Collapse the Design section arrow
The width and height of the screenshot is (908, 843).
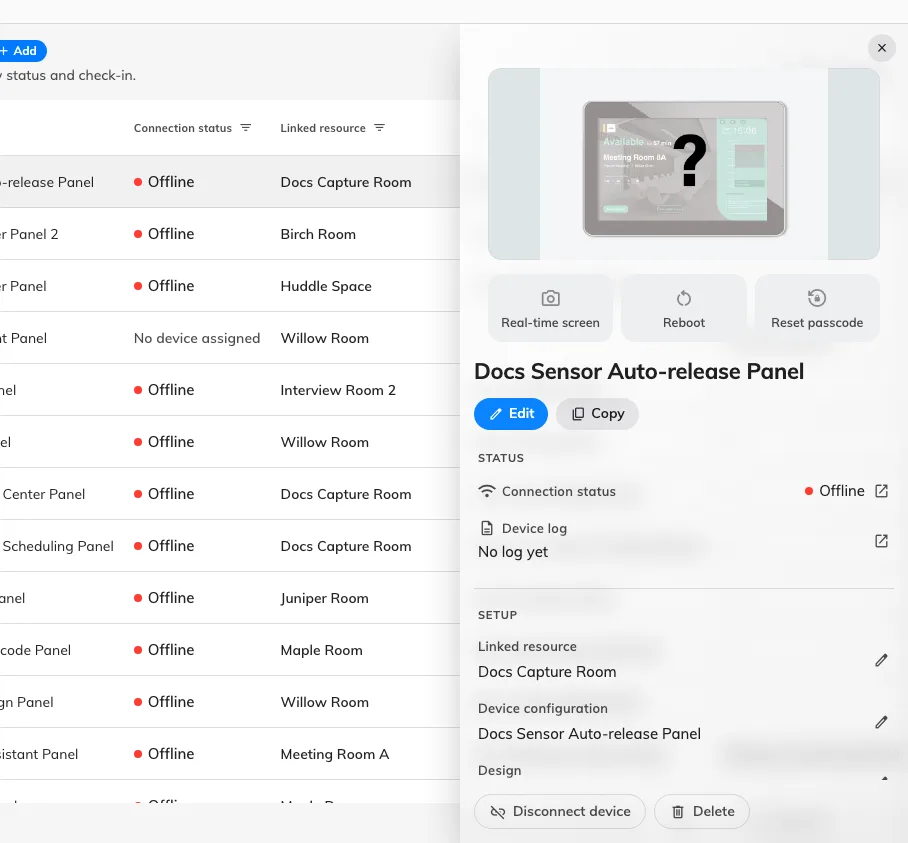coord(884,779)
